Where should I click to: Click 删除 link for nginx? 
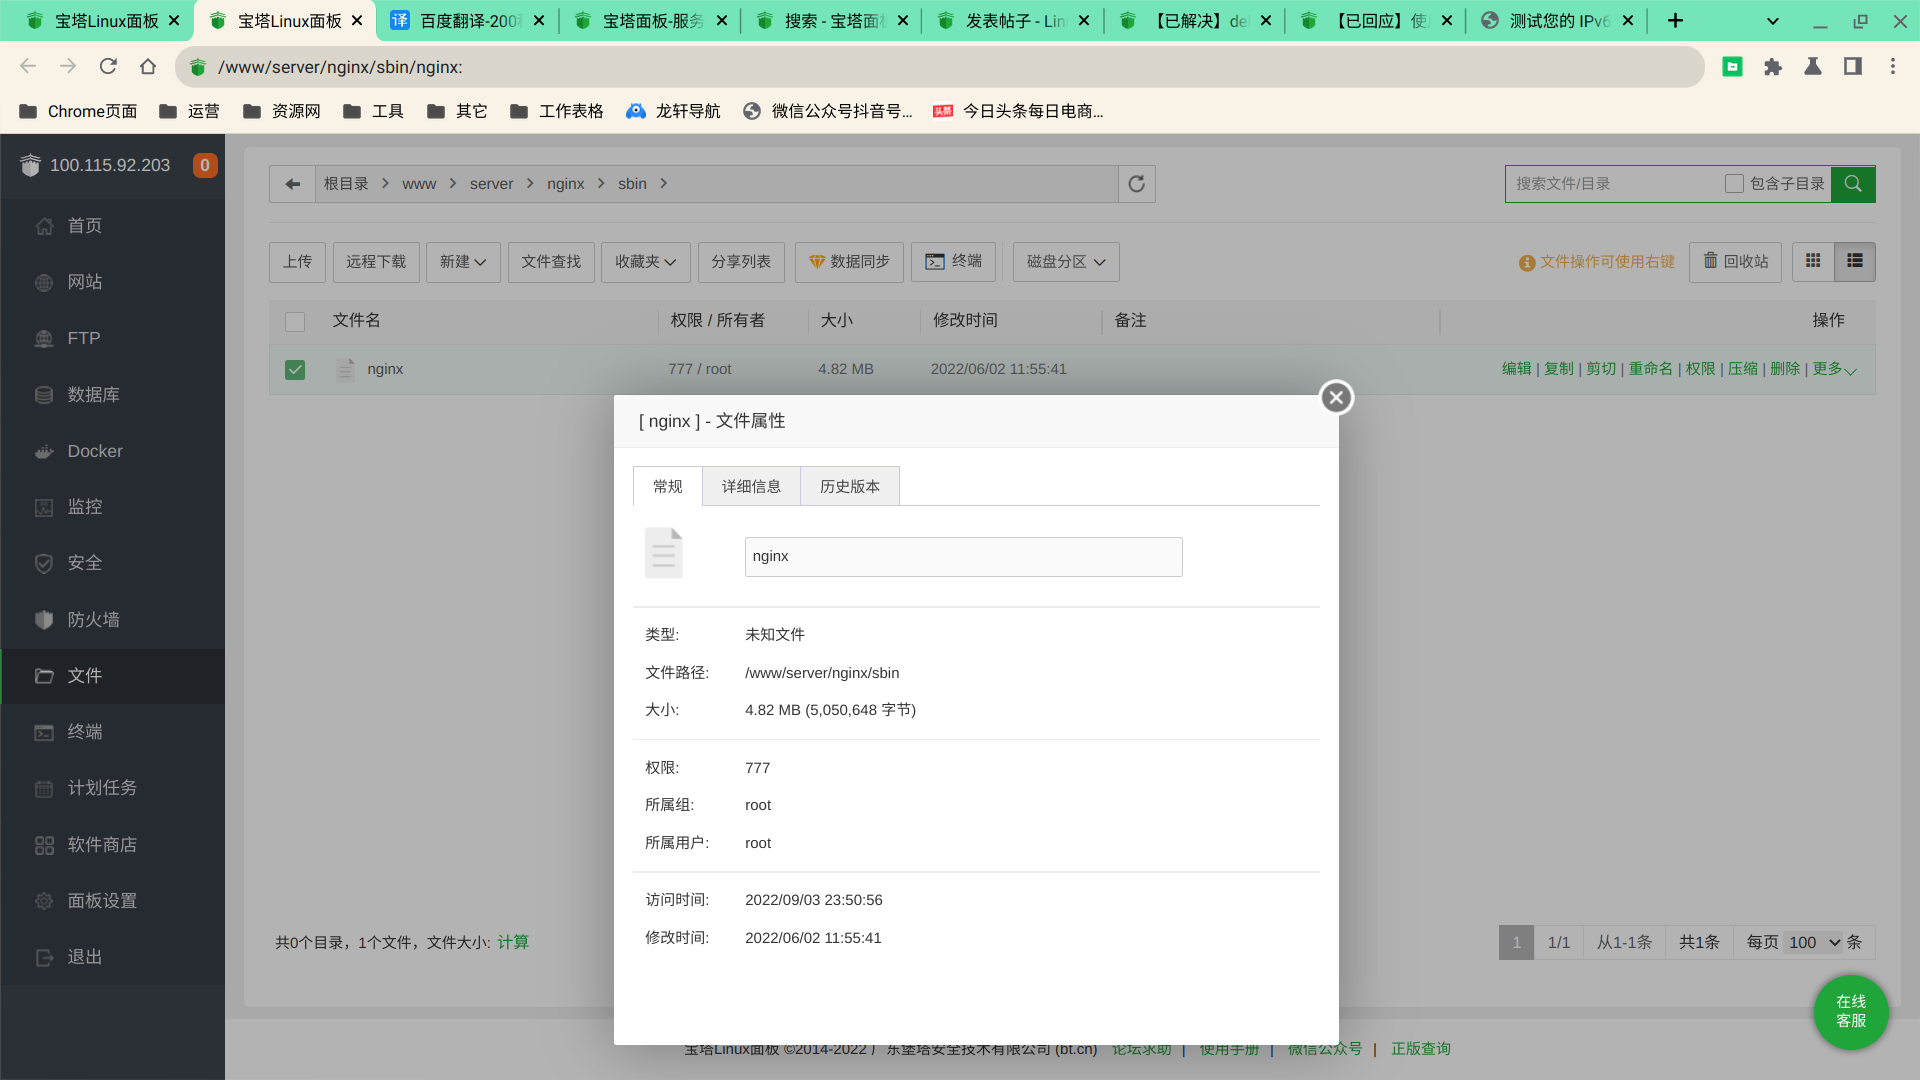point(1784,369)
